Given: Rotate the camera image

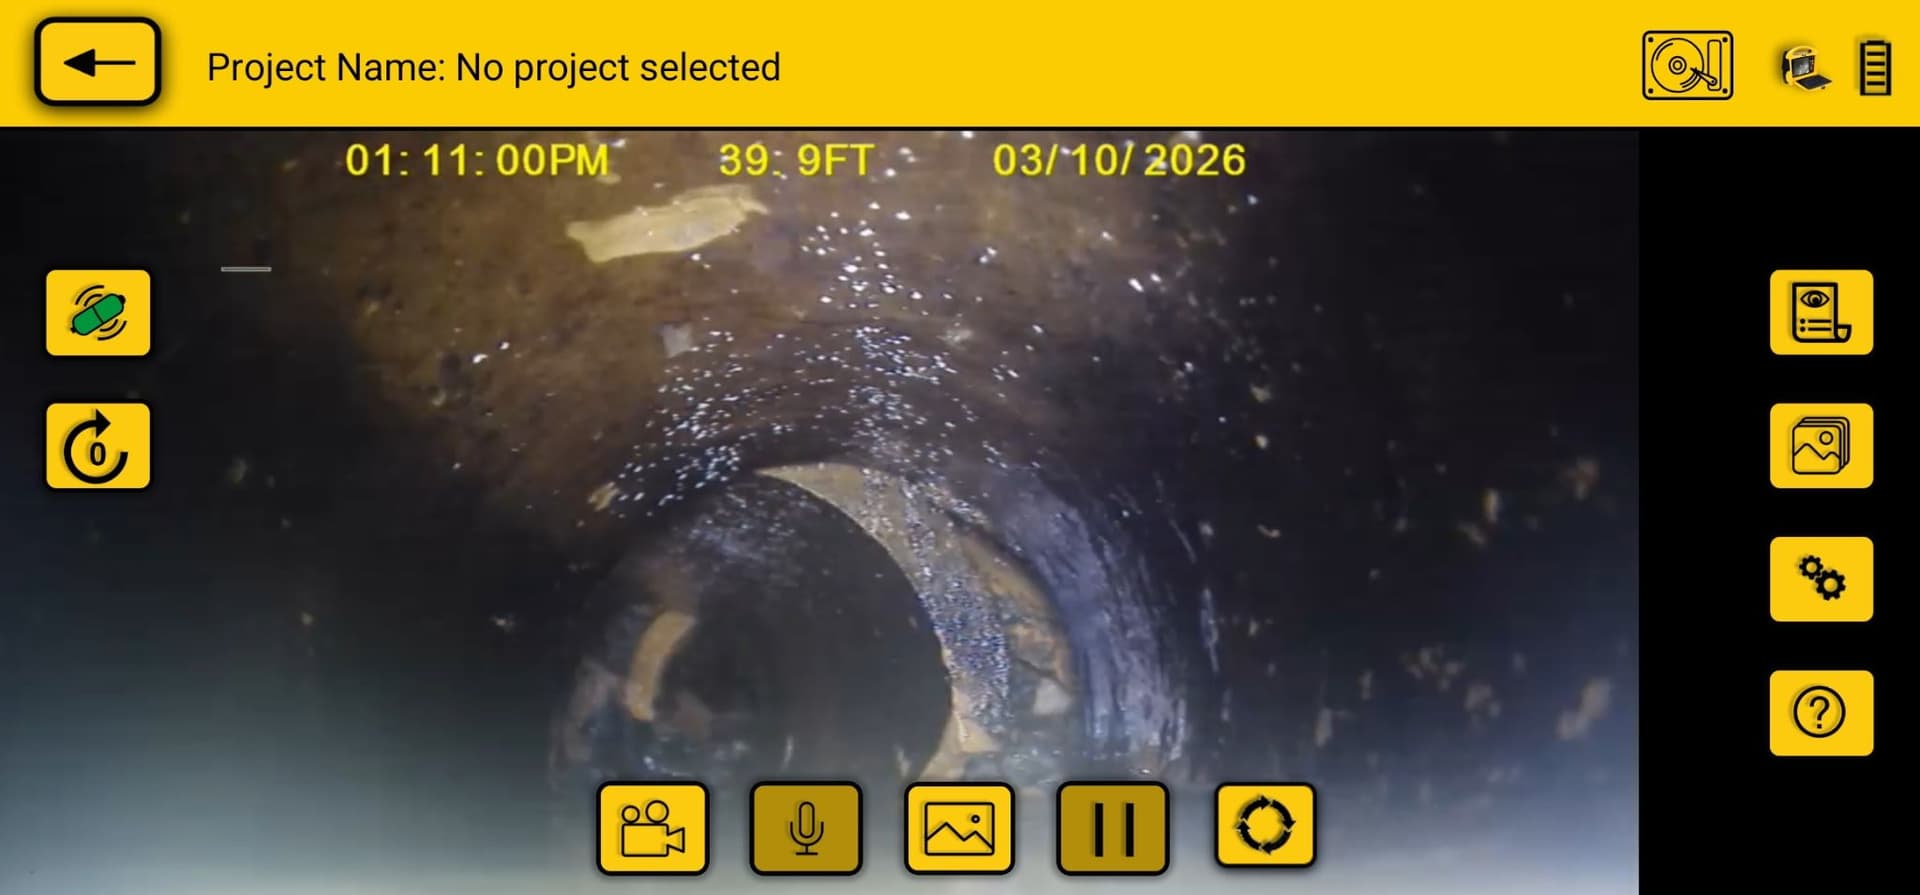Looking at the screenshot, I should pos(1265,825).
